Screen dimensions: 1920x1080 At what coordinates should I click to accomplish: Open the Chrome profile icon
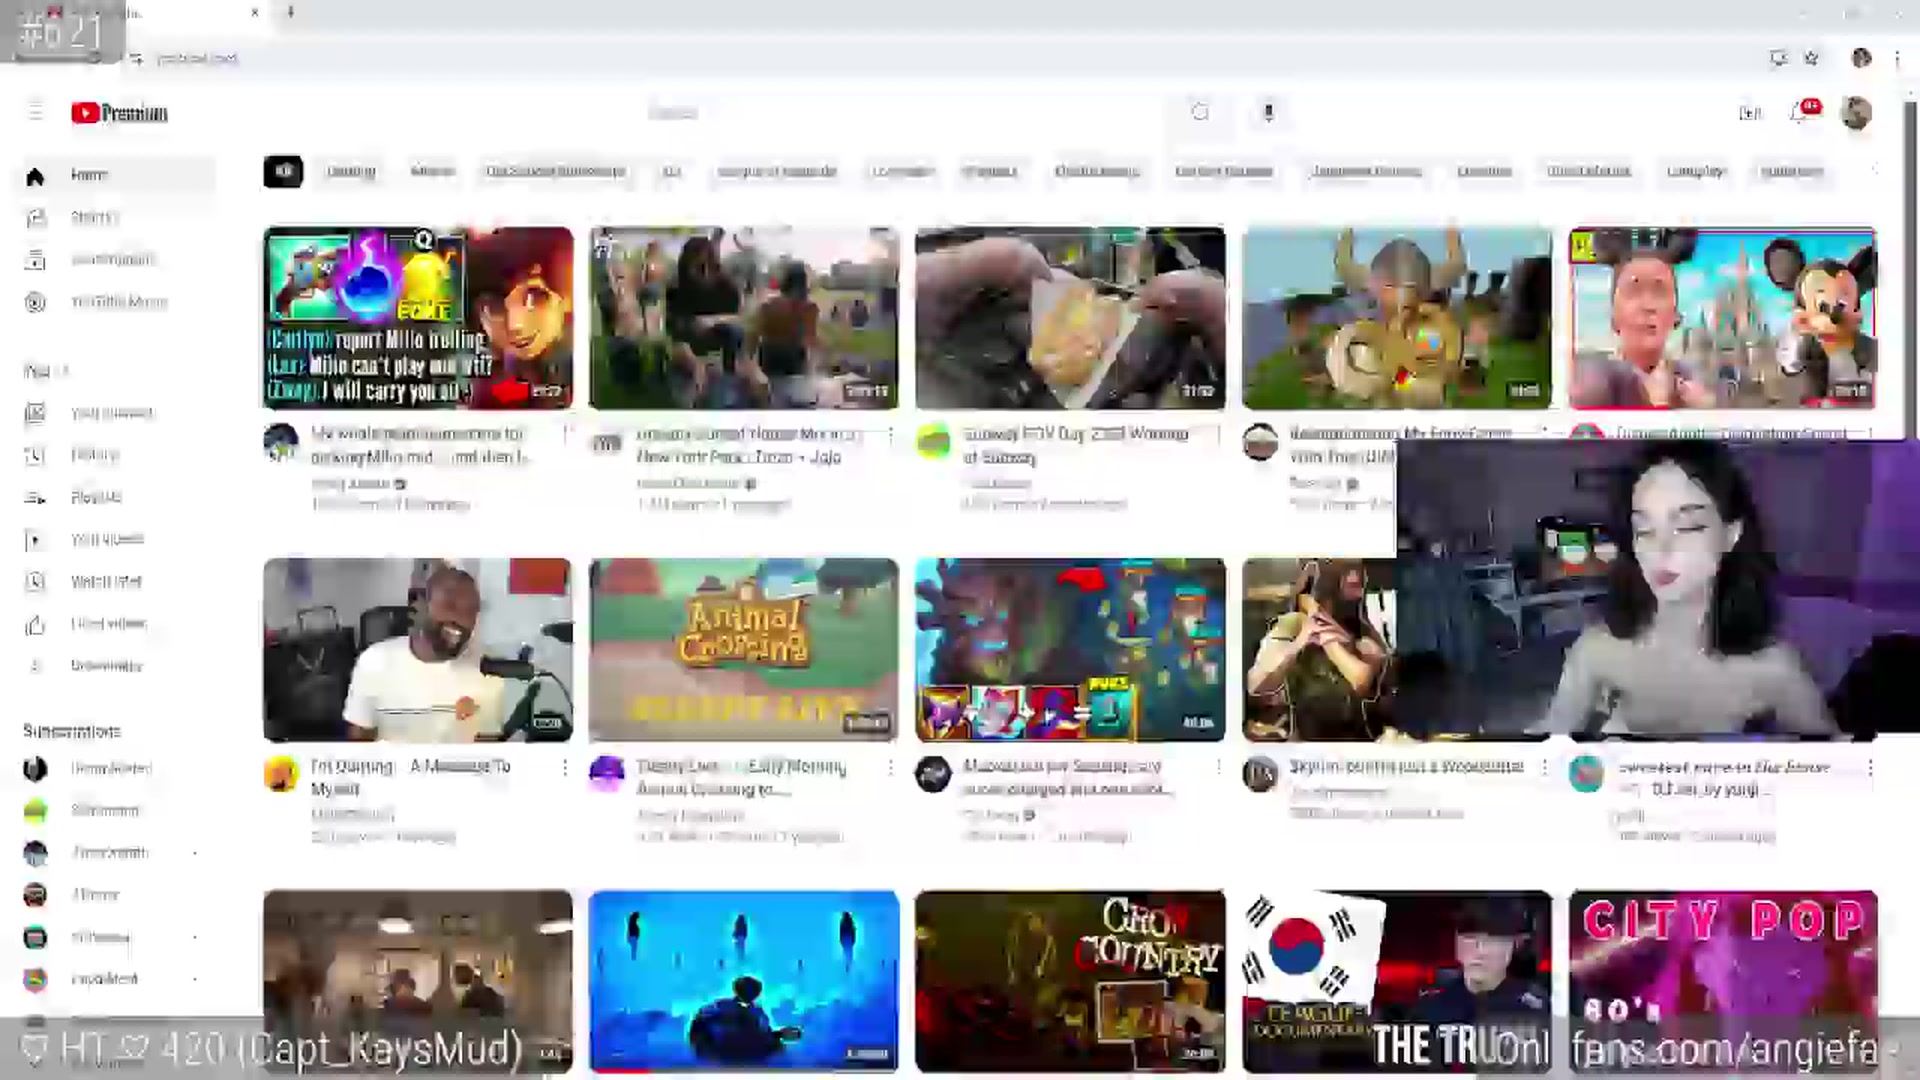pyautogui.click(x=1861, y=58)
